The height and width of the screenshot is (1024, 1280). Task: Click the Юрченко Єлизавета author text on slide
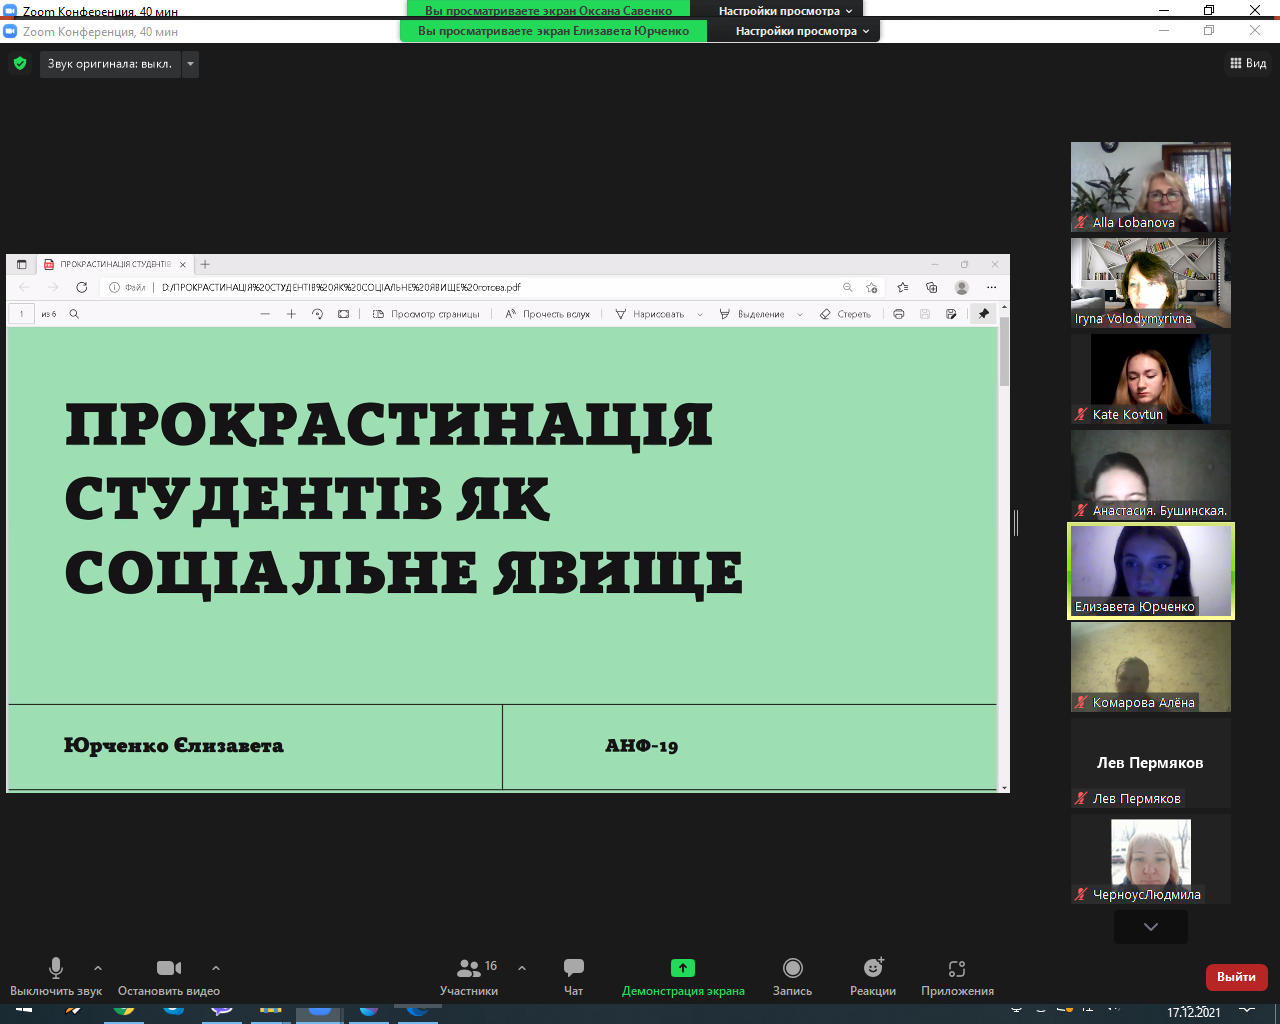pos(174,746)
